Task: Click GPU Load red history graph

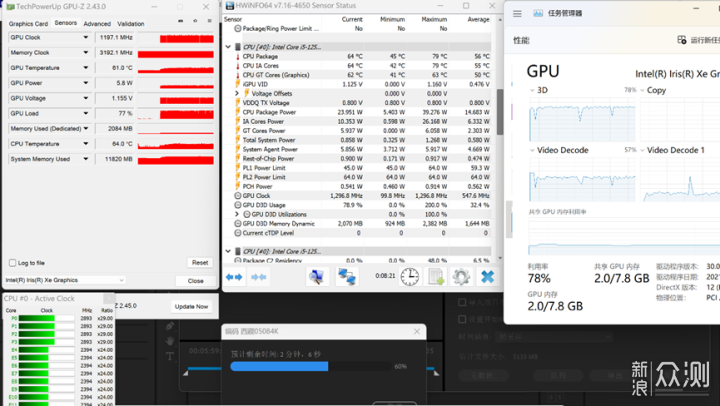Action: coord(175,113)
